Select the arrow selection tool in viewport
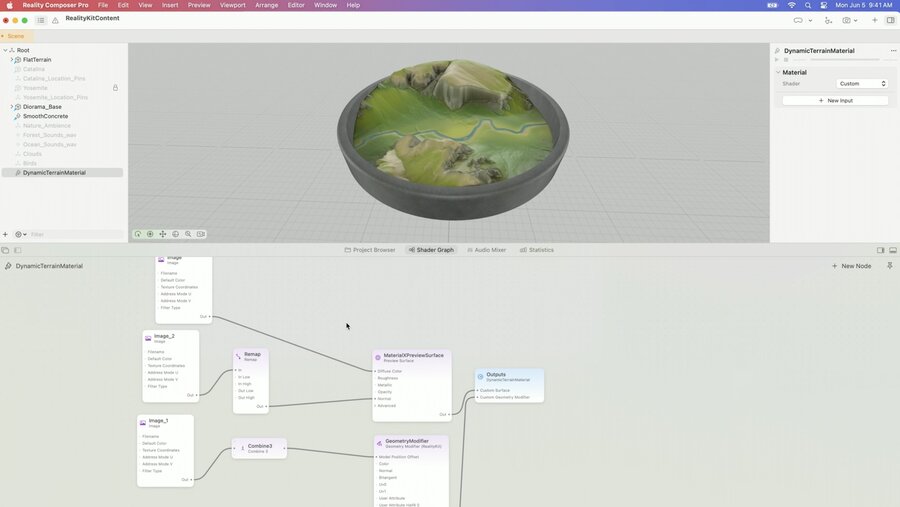The image size is (900, 507). pyautogui.click(x=138, y=234)
